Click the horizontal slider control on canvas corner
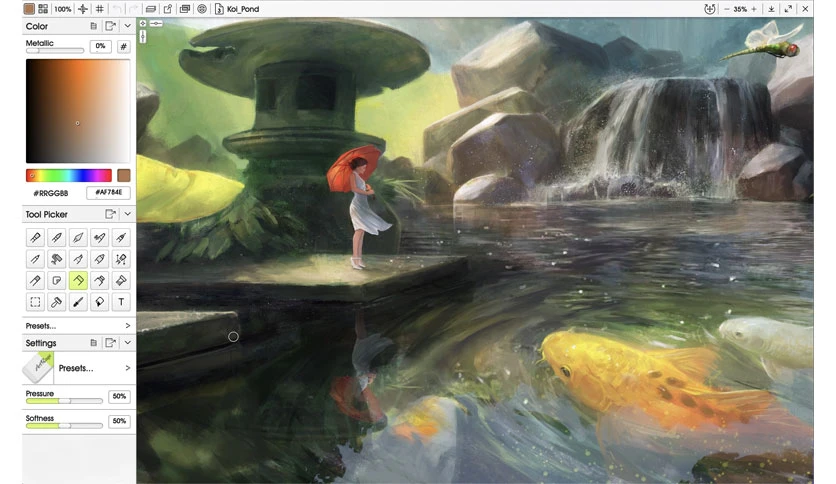 pyautogui.click(x=156, y=23)
